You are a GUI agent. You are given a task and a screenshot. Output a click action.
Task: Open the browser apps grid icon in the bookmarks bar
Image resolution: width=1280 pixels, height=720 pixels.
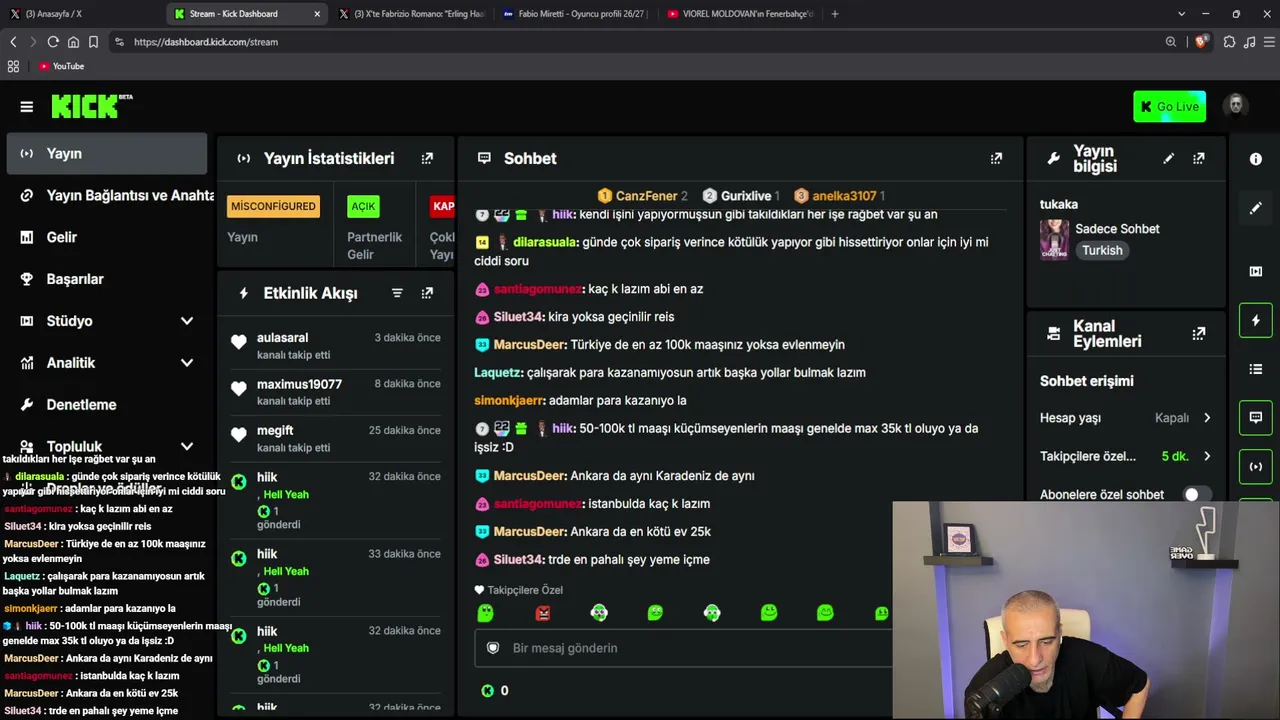click(x=13, y=66)
